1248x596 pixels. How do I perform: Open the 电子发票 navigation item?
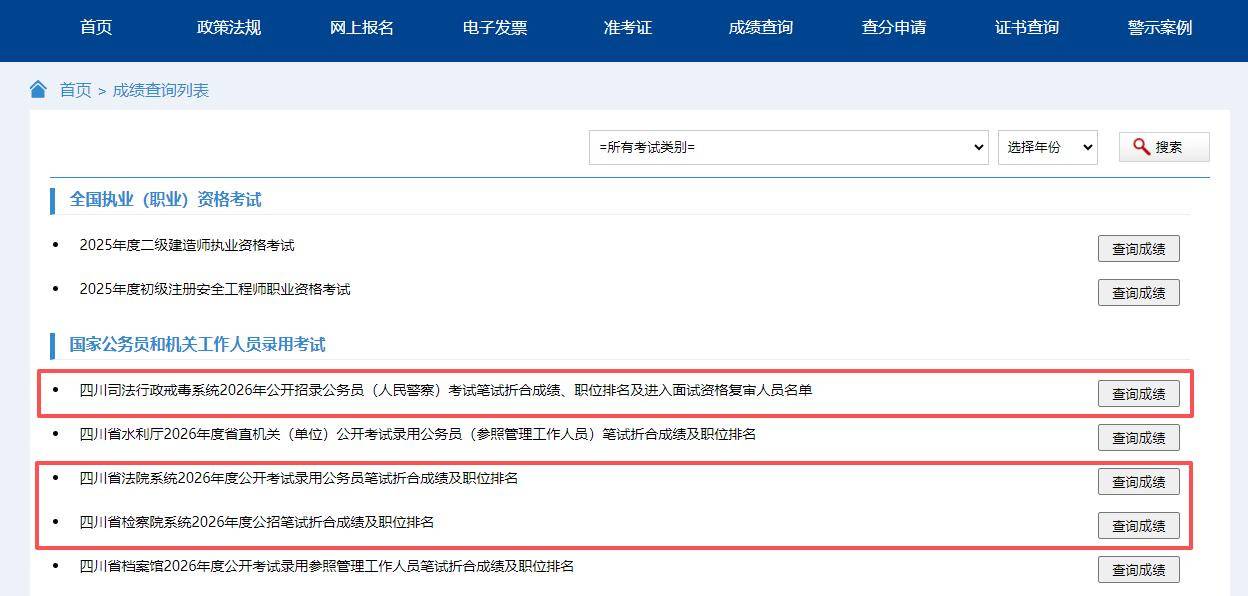click(x=495, y=28)
